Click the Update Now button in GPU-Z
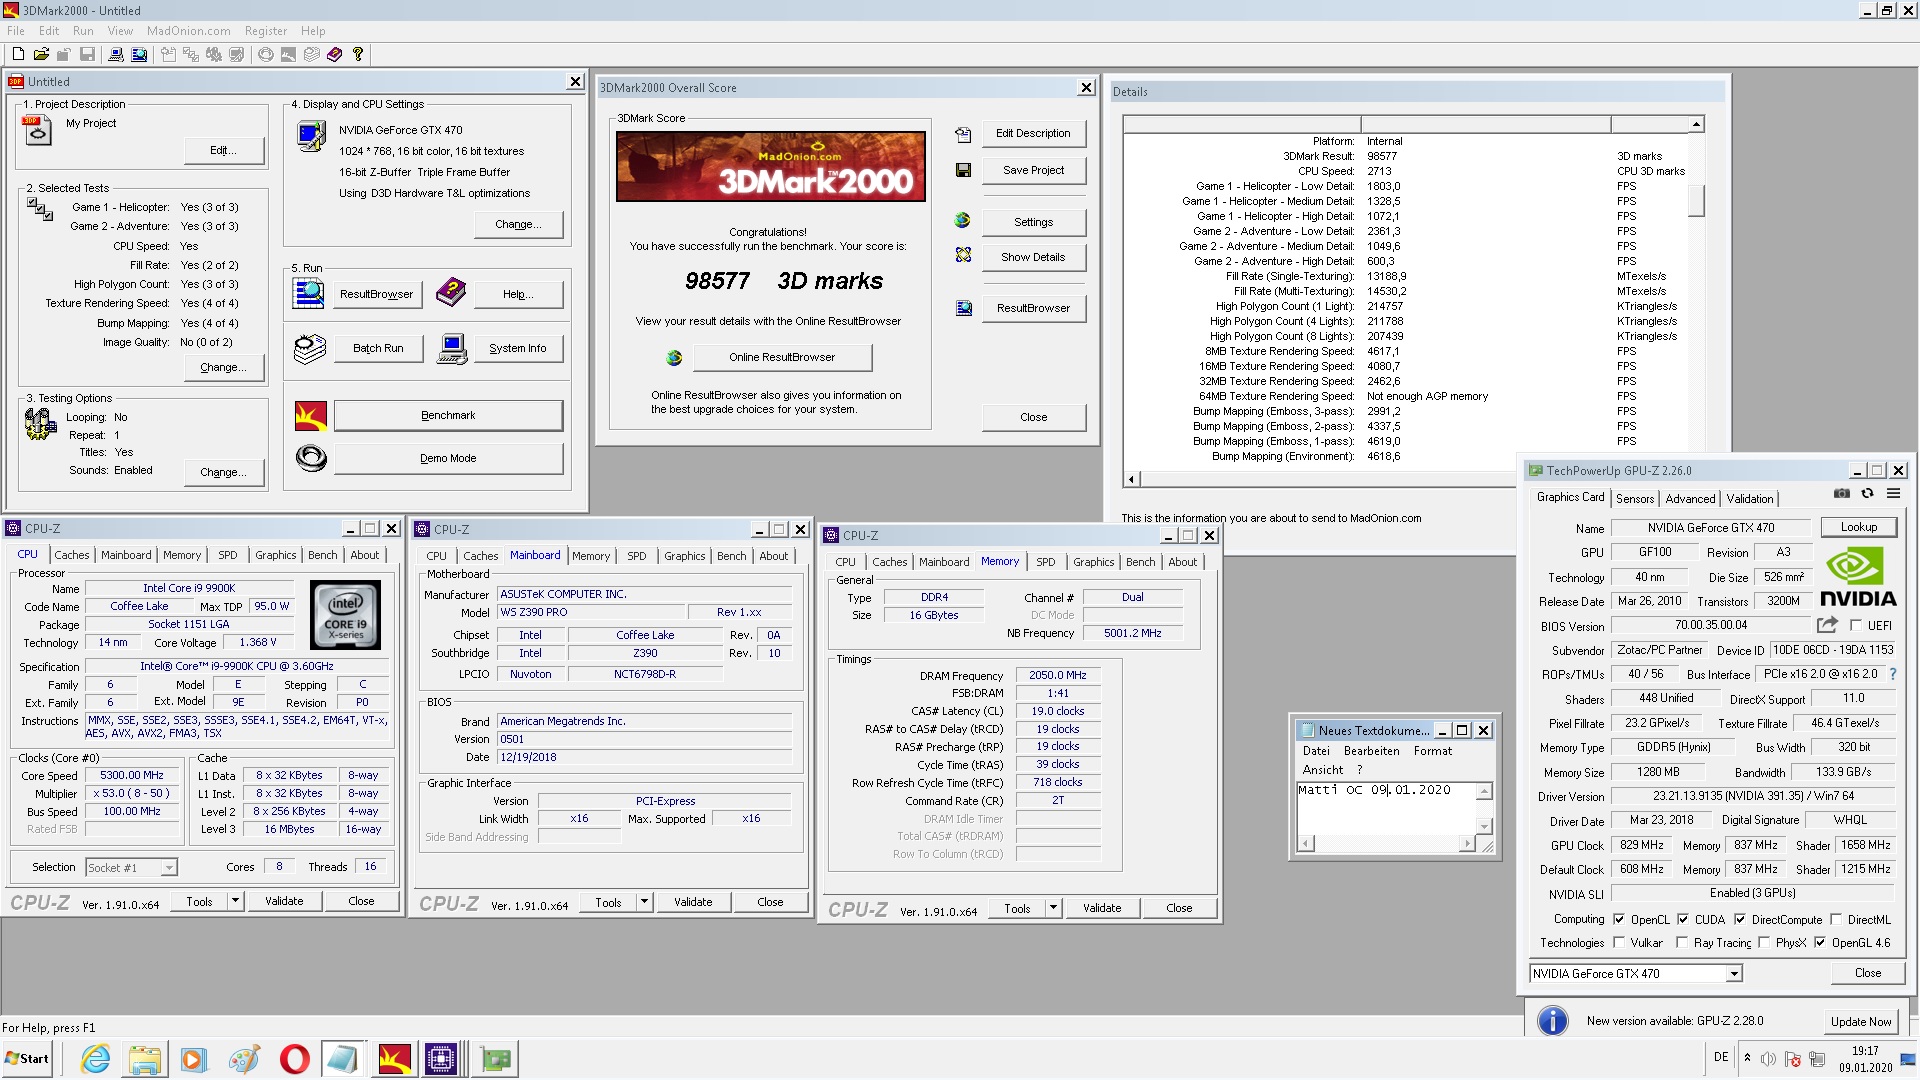Image resolution: width=1920 pixels, height=1080 pixels. (x=1860, y=1021)
